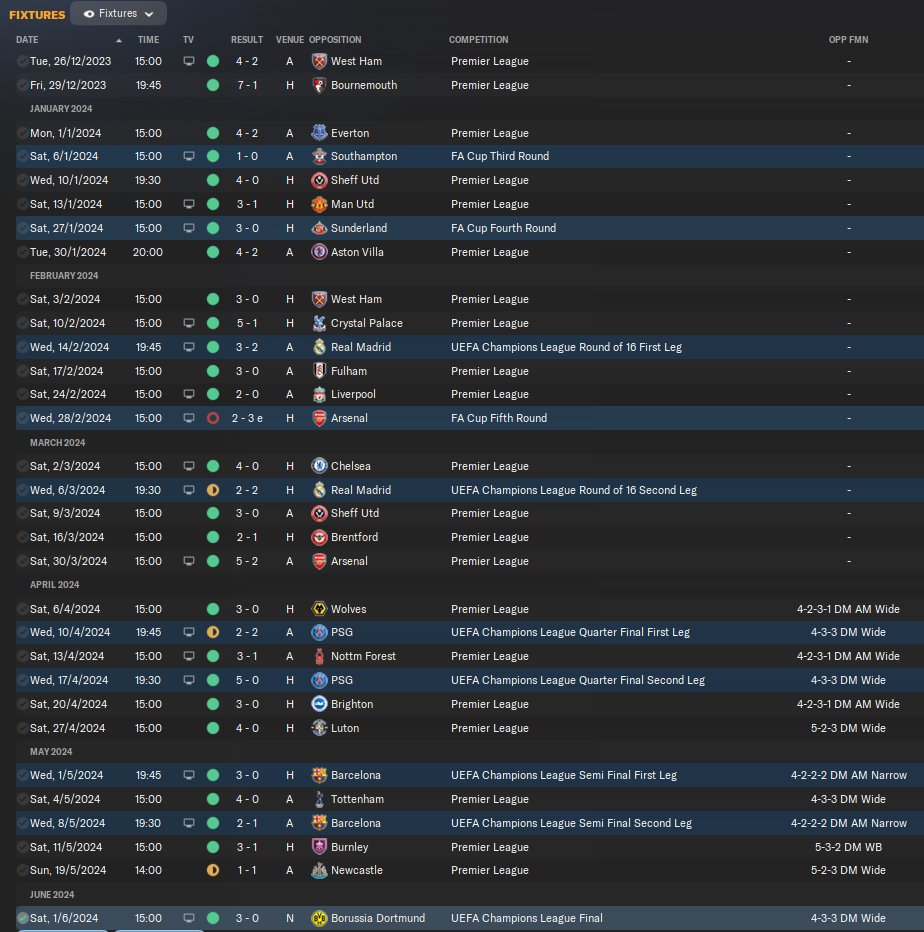Toggle the checkmark on Sat, 13/1/2024 row
Image resolution: width=924 pixels, height=932 pixels.
(x=23, y=204)
